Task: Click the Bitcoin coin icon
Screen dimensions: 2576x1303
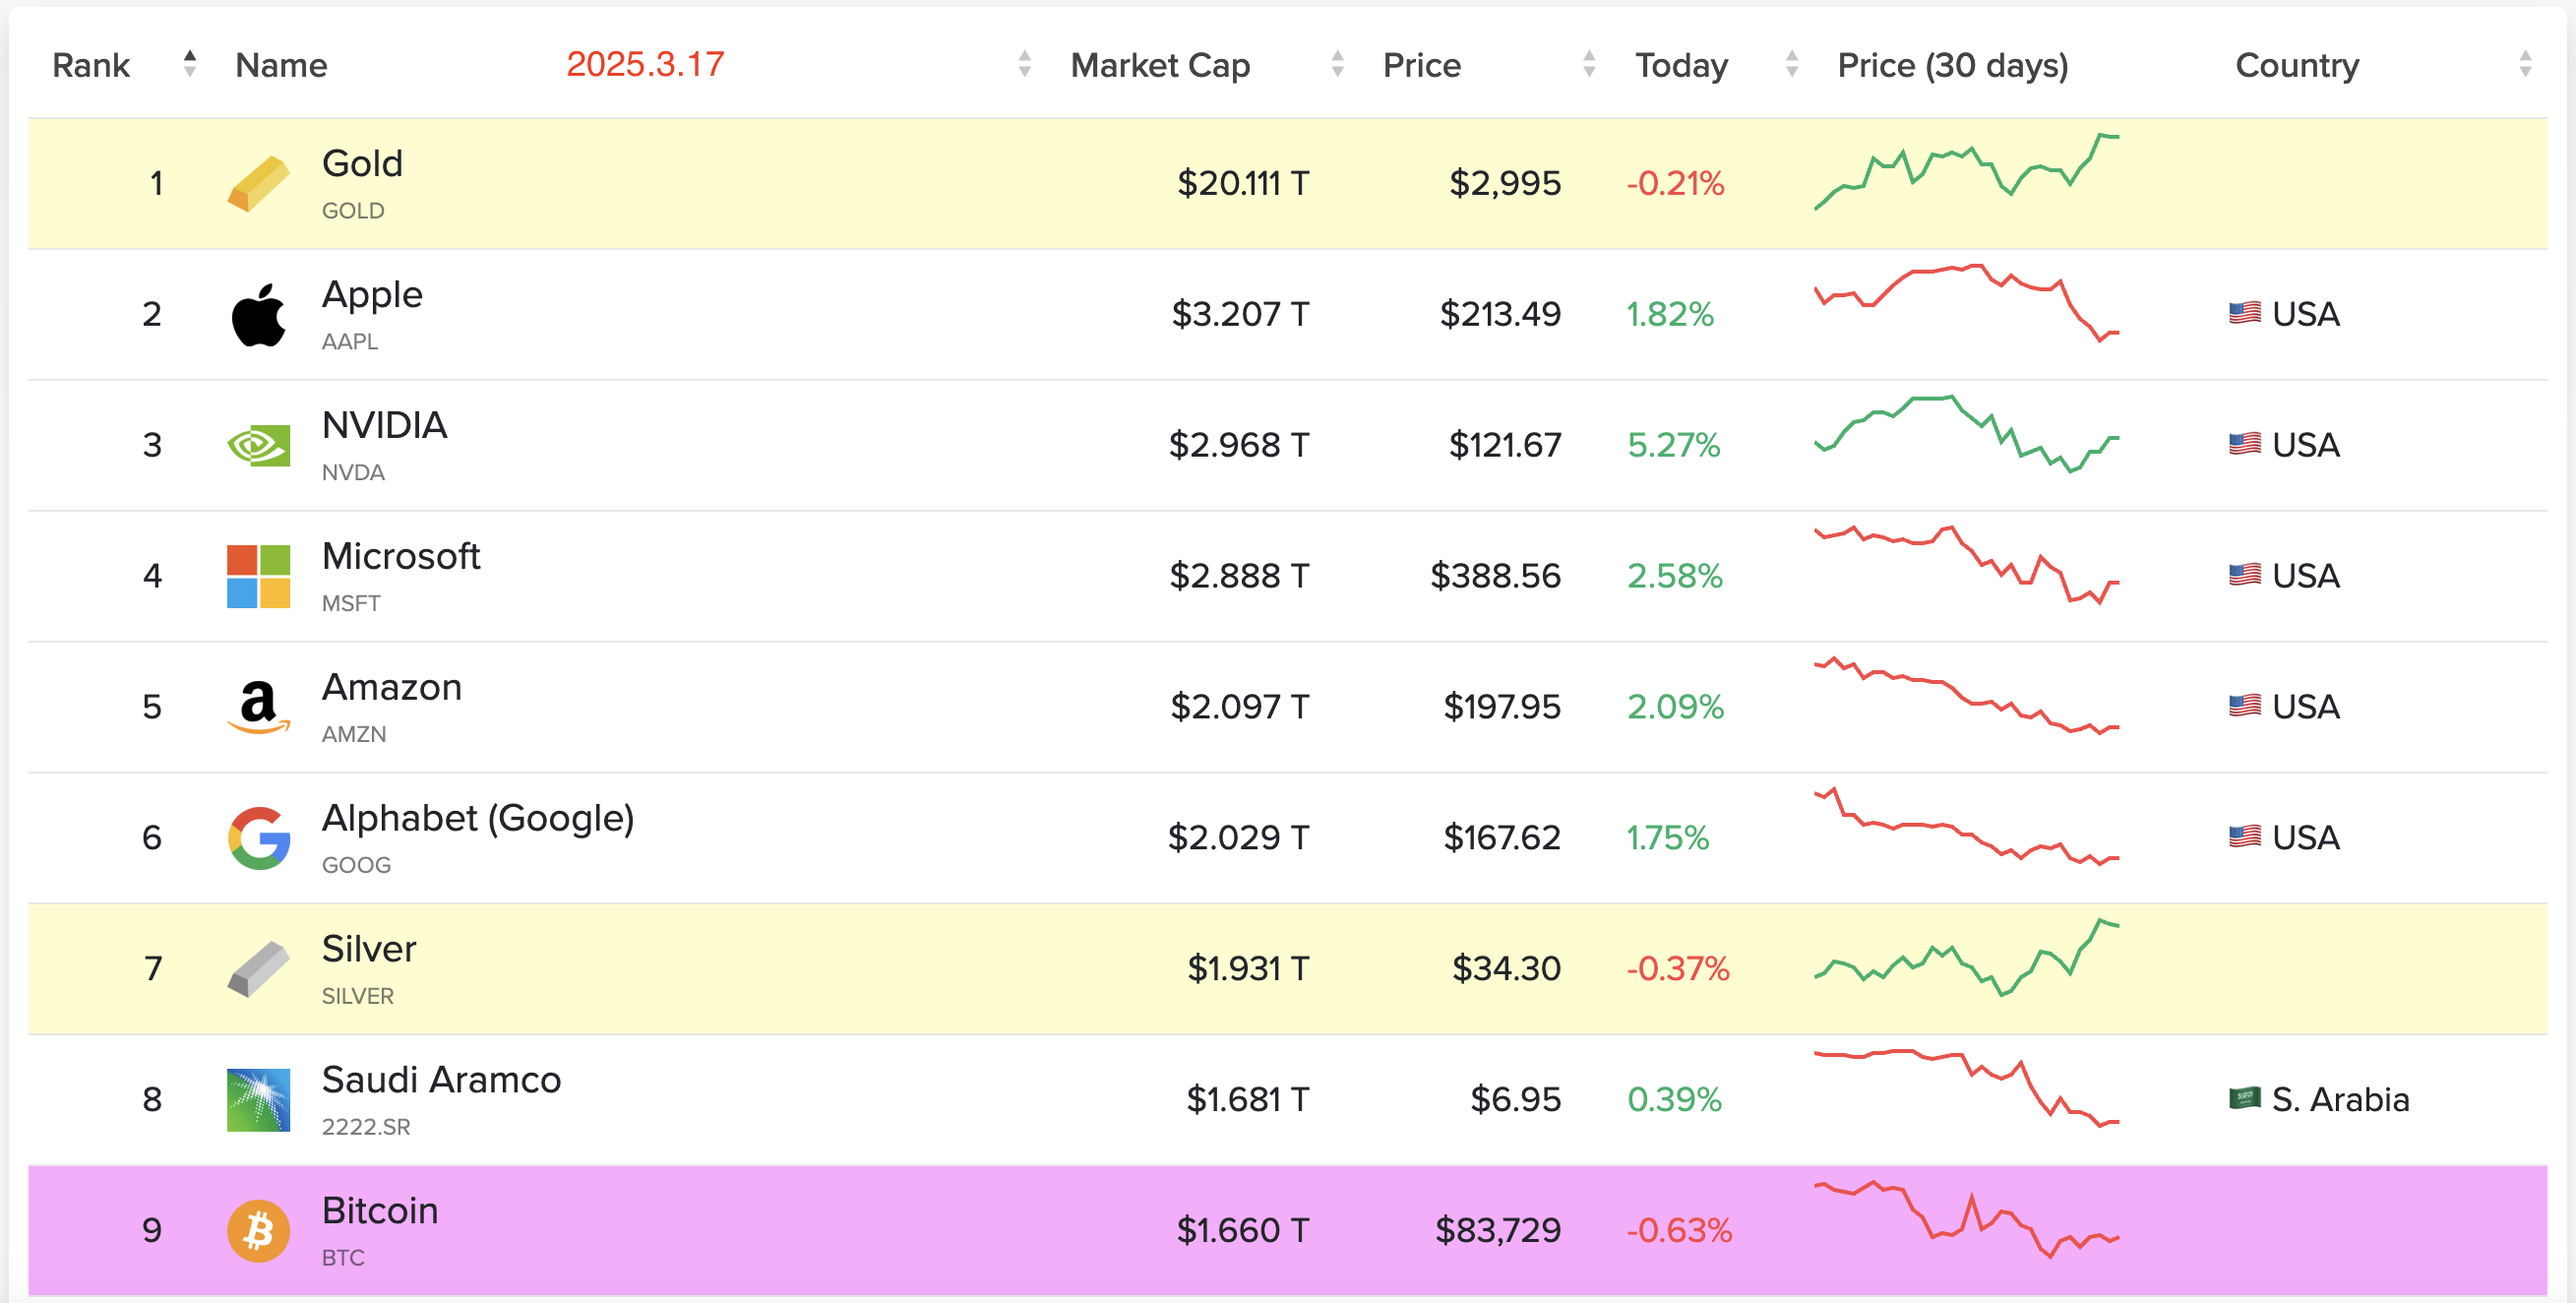Action: pyautogui.click(x=258, y=1231)
